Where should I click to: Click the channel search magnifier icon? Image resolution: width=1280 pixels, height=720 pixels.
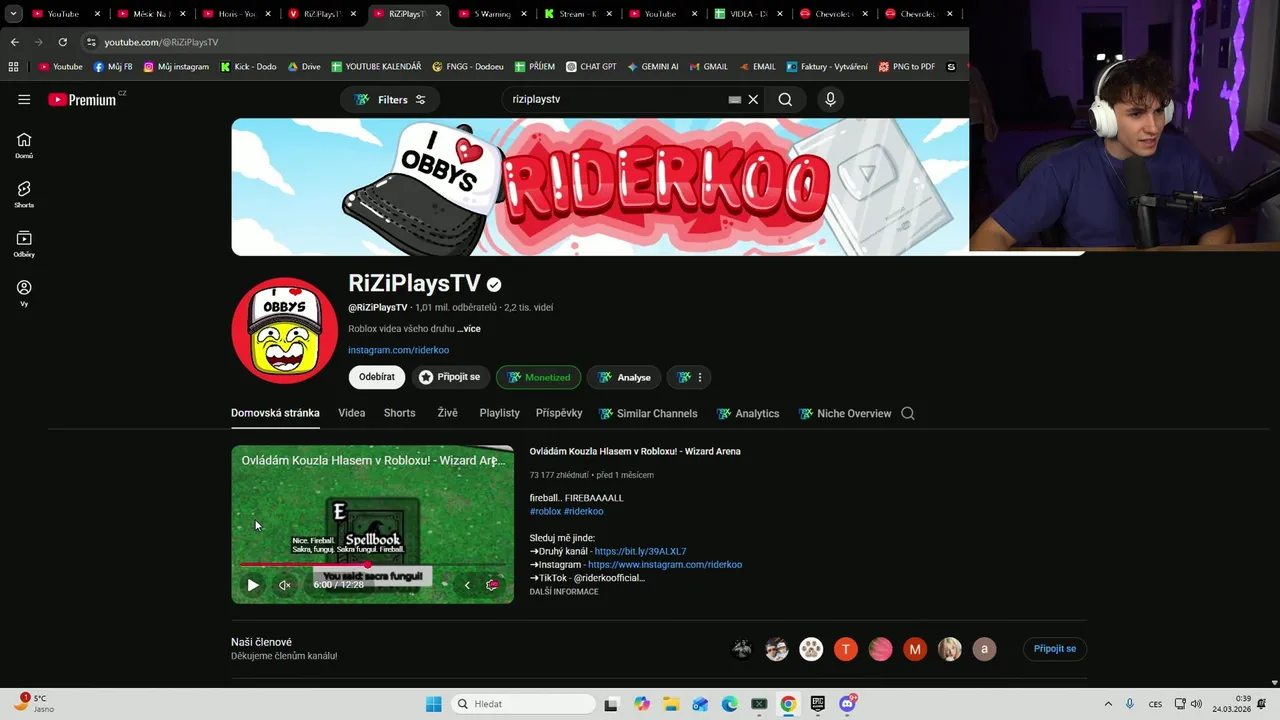(x=908, y=413)
